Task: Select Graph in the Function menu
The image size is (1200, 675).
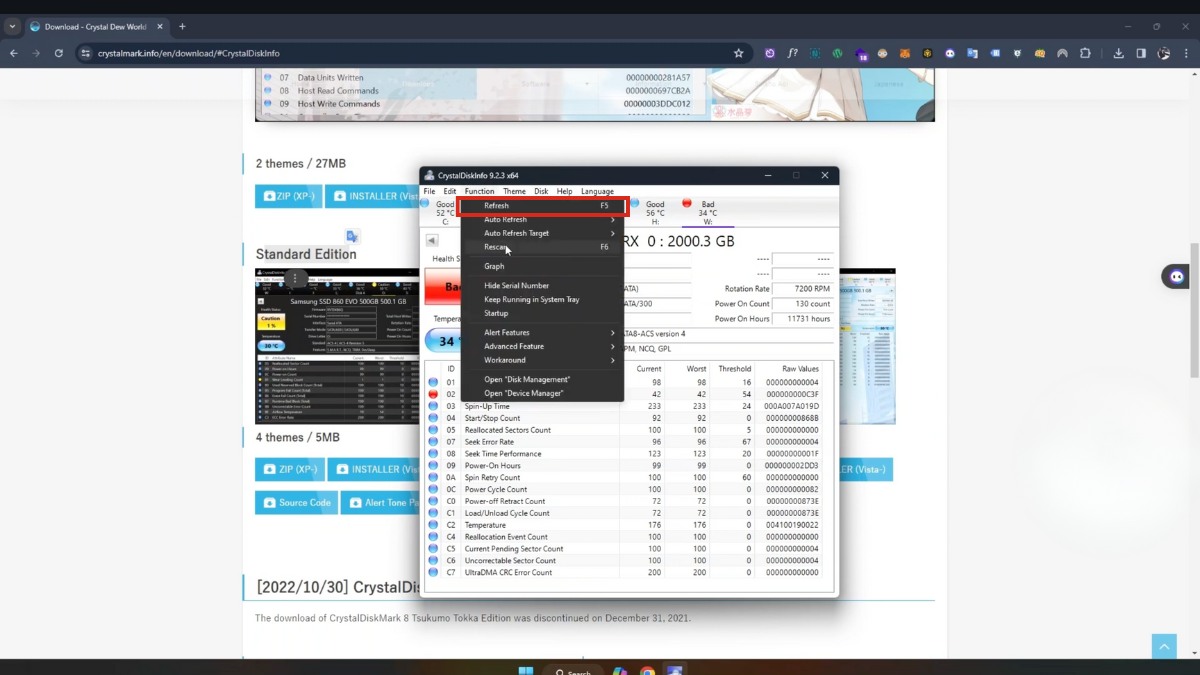Action: pyautogui.click(x=542, y=266)
